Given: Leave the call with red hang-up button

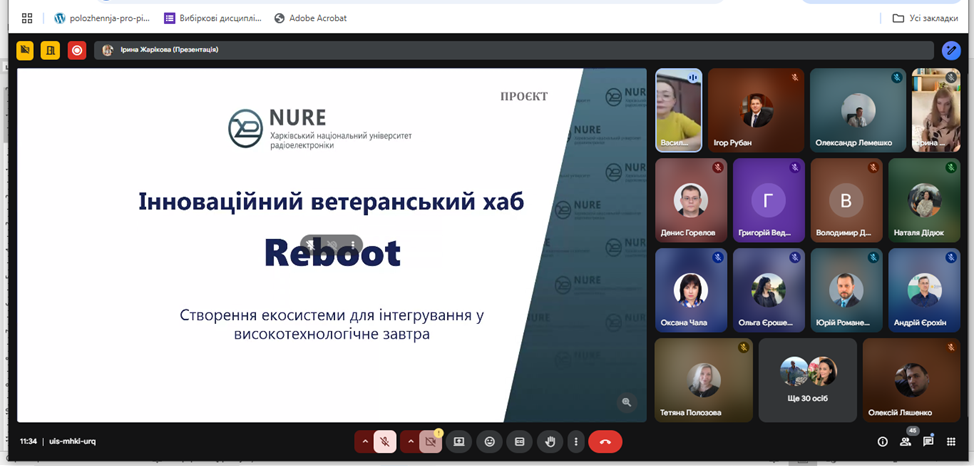Looking at the screenshot, I should (x=606, y=442).
